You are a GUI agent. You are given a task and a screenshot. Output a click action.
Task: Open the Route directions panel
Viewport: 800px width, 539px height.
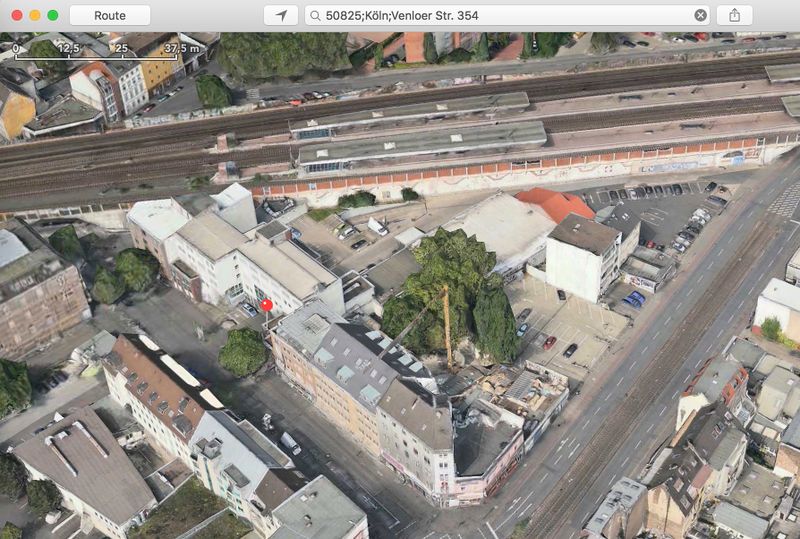tap(110, 15)
